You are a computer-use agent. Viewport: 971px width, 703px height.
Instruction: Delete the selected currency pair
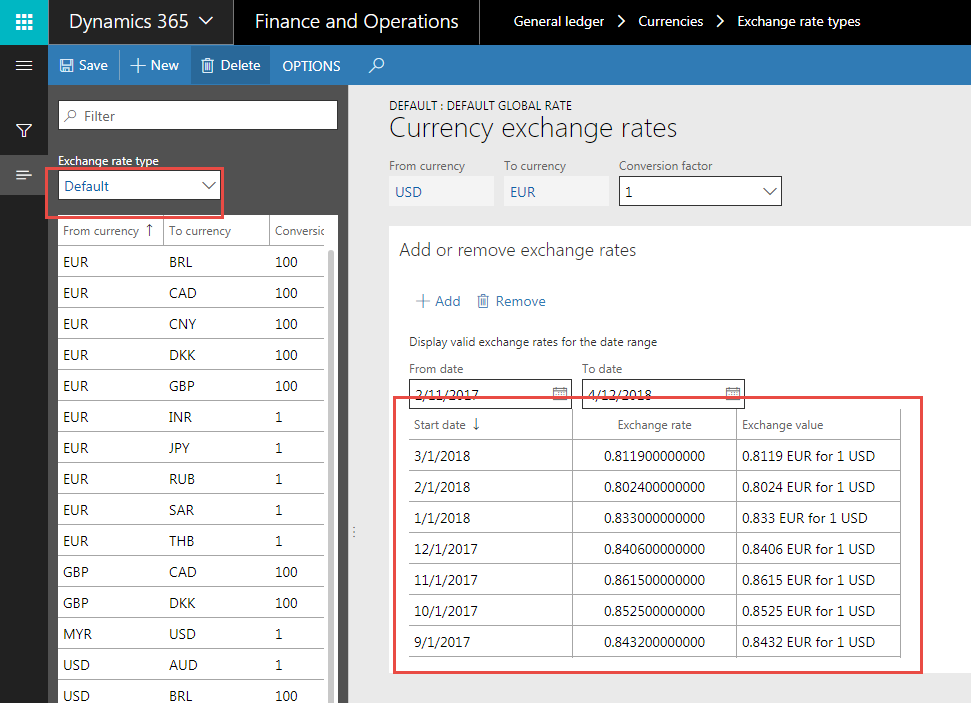(230, 66)
